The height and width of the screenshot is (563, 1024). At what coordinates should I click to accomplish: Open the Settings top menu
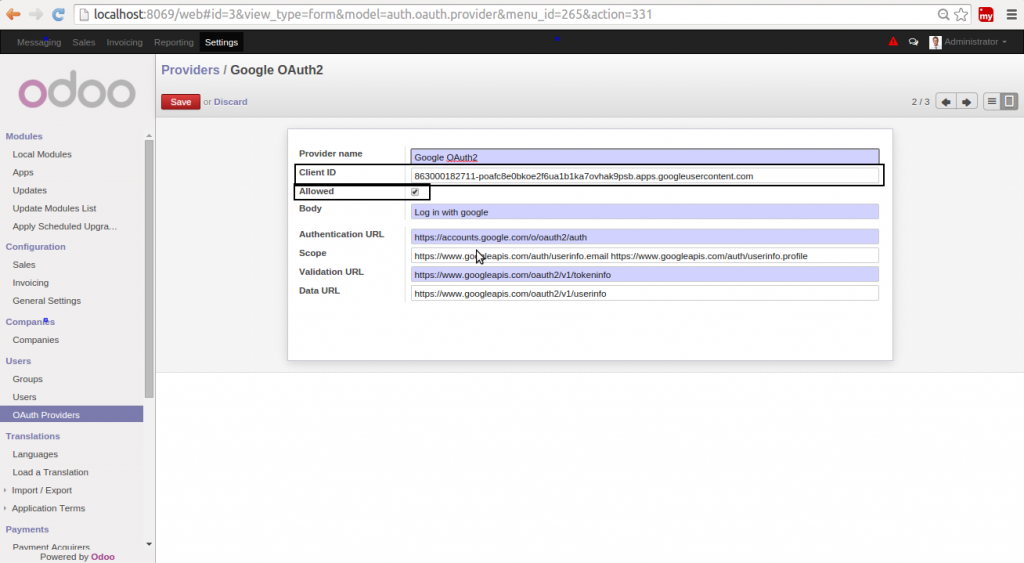pos(221,42)
